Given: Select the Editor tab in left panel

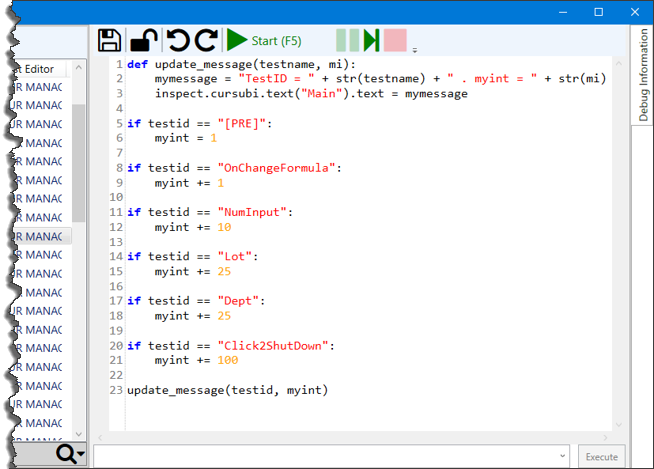Looking at the screenshot, I should pyautogui.click(x=40, y=69).
